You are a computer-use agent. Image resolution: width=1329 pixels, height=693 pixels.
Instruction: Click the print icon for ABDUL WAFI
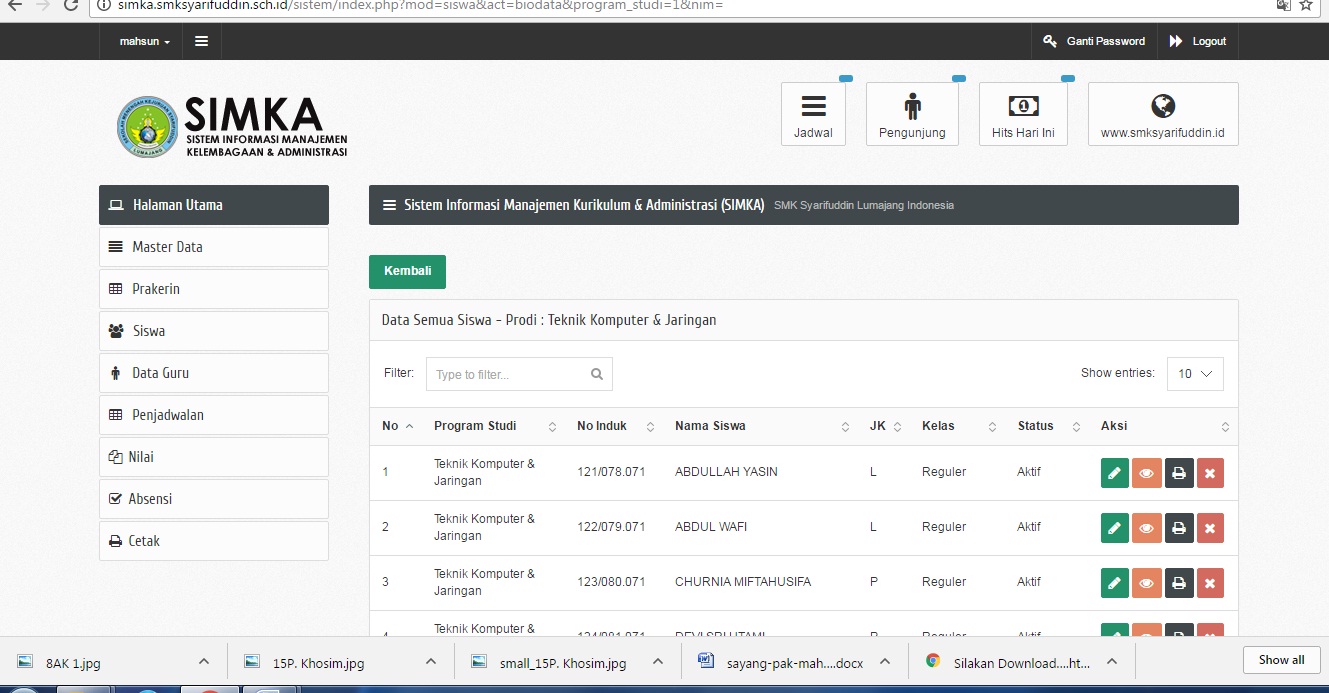(x=1179, y=528)
